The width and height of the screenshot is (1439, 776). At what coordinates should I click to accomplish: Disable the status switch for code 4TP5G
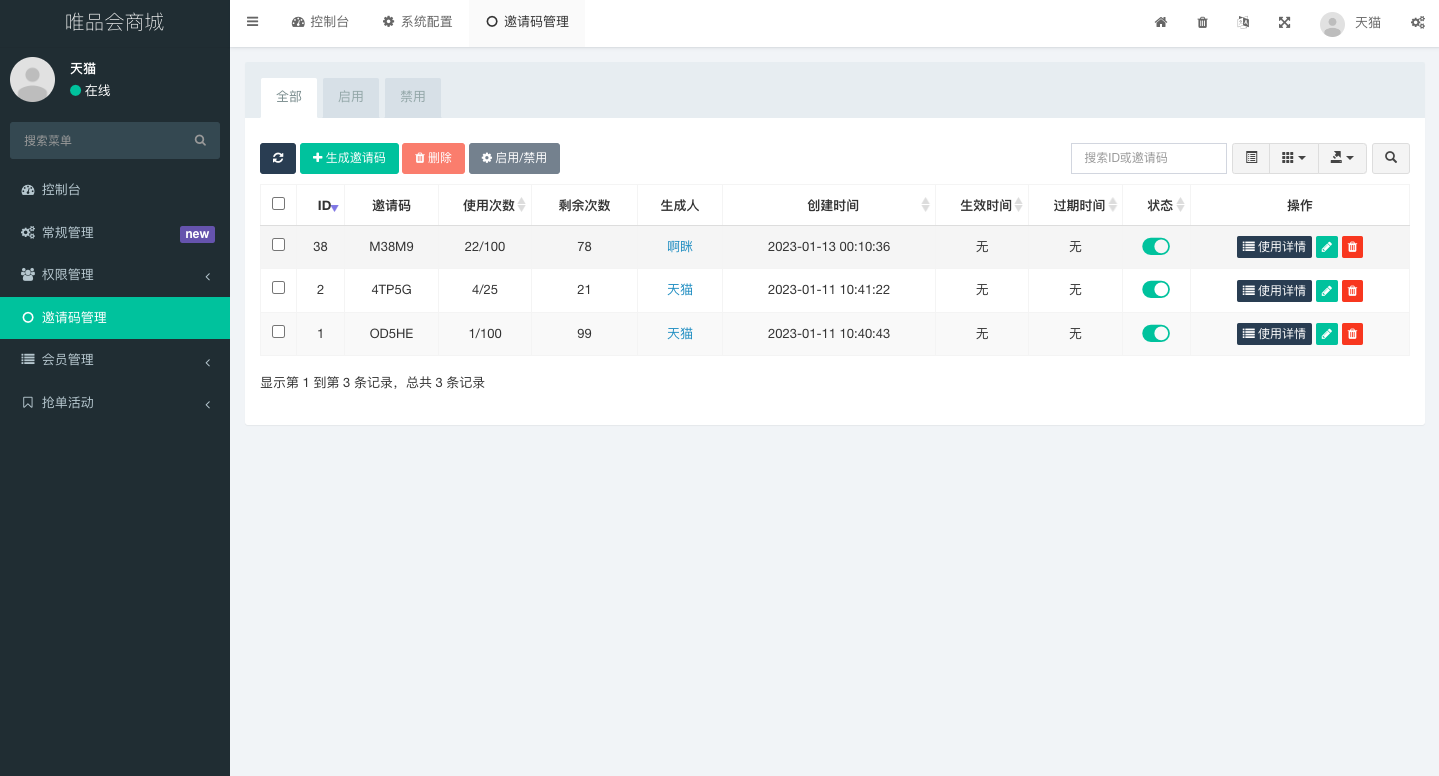1155,290
